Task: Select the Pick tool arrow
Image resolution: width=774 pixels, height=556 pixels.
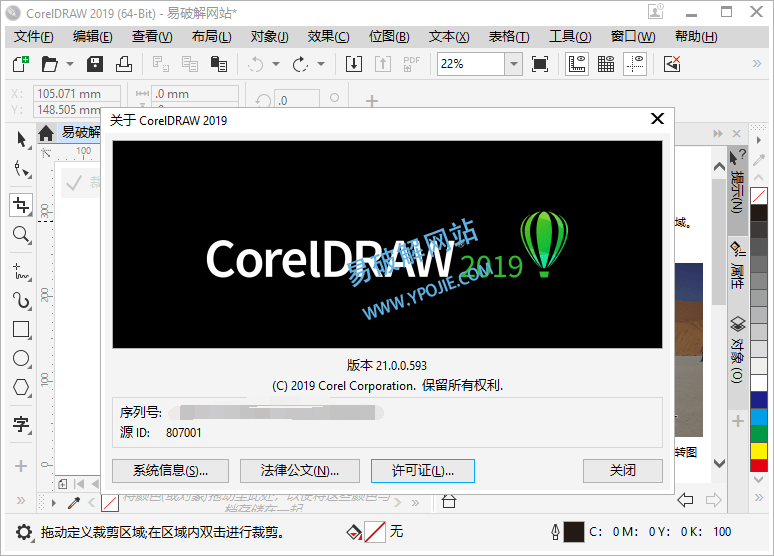Action: tap(21, 140)
